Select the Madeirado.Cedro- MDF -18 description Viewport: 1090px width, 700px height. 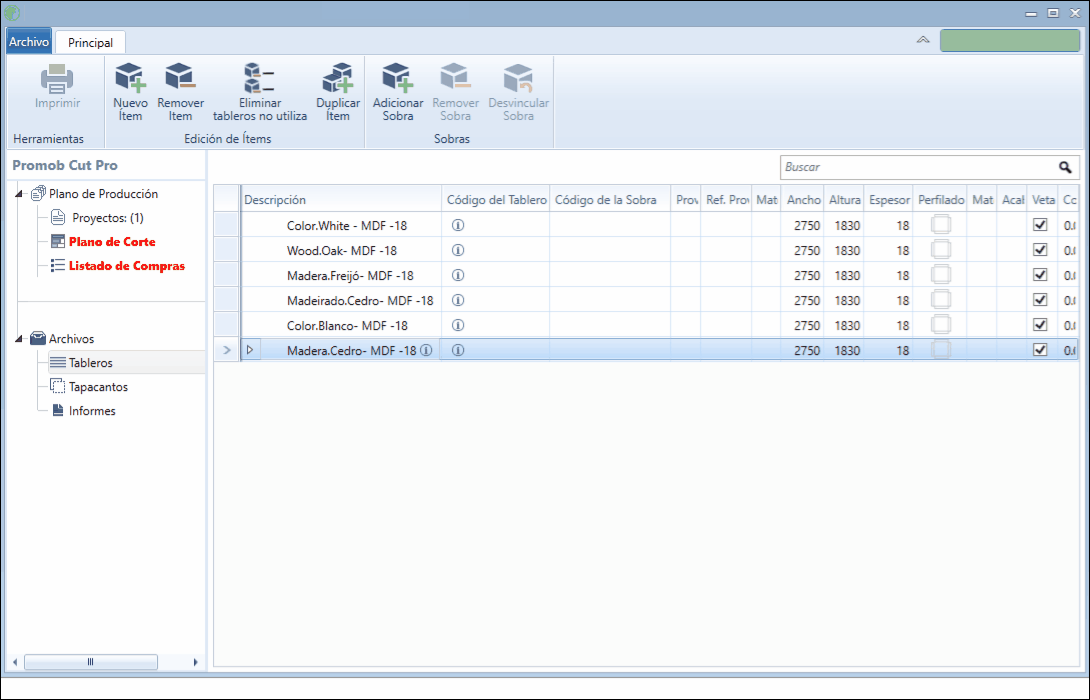click(x=360, y=300)
